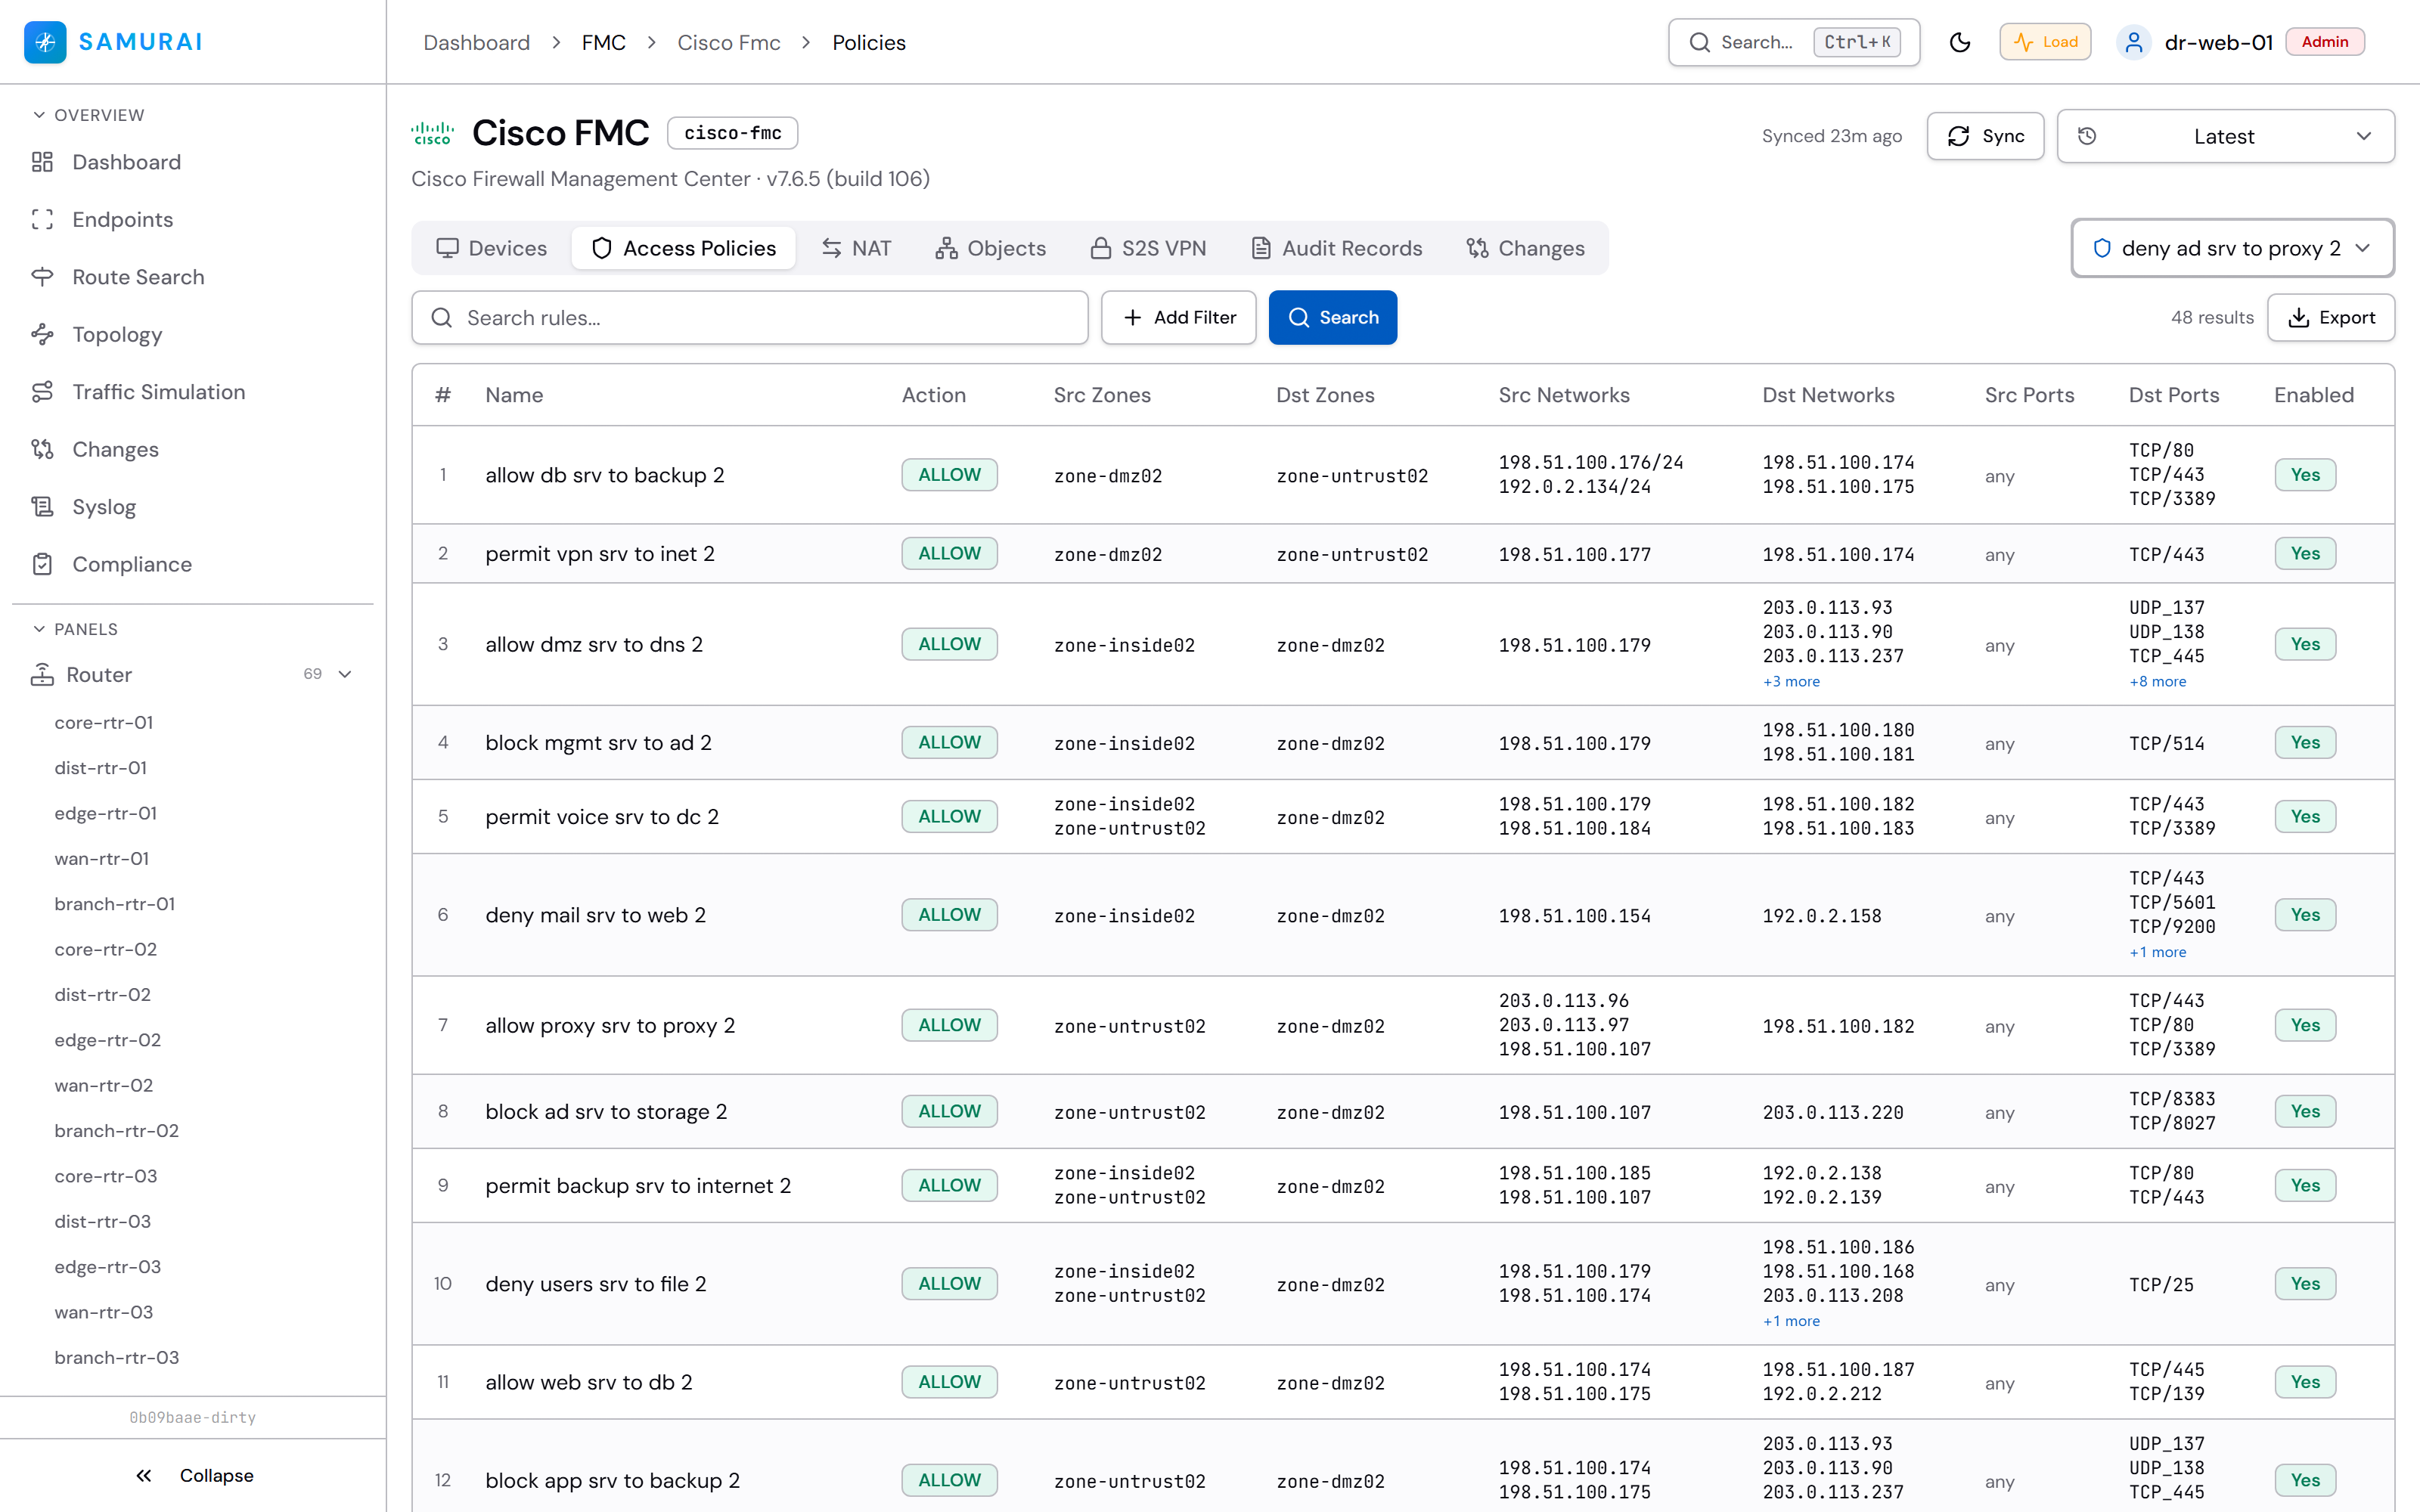Switch to the NAT tab
The width and height of the screenshot is (2420, 1512).
click(856, 248)
